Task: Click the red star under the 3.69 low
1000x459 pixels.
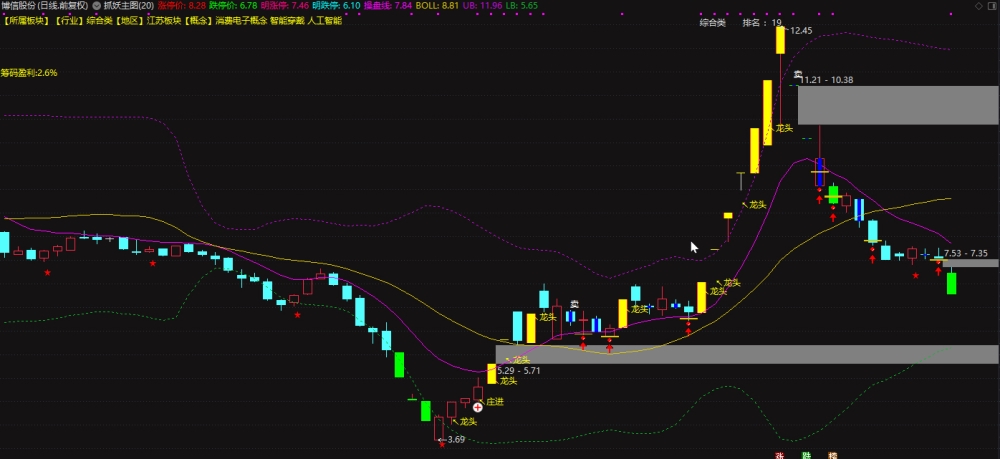Action: [442, 444]
